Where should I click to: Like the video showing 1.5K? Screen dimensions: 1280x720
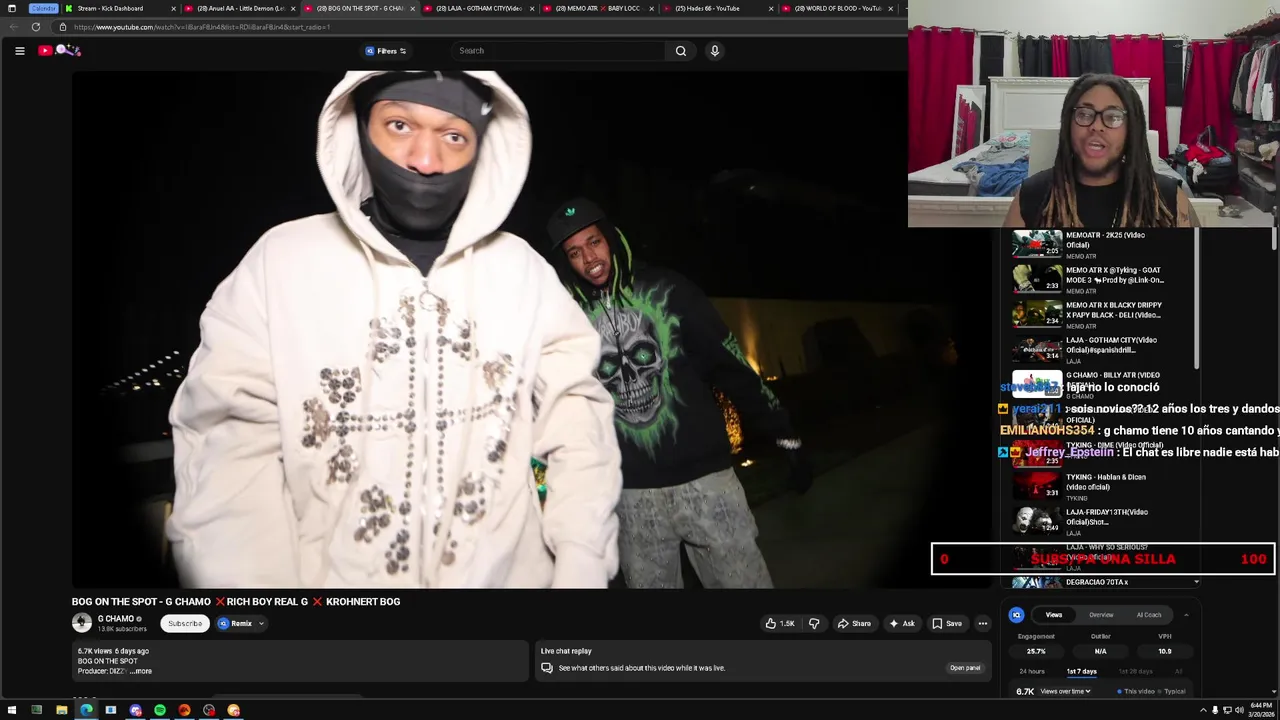click(780, 624)
